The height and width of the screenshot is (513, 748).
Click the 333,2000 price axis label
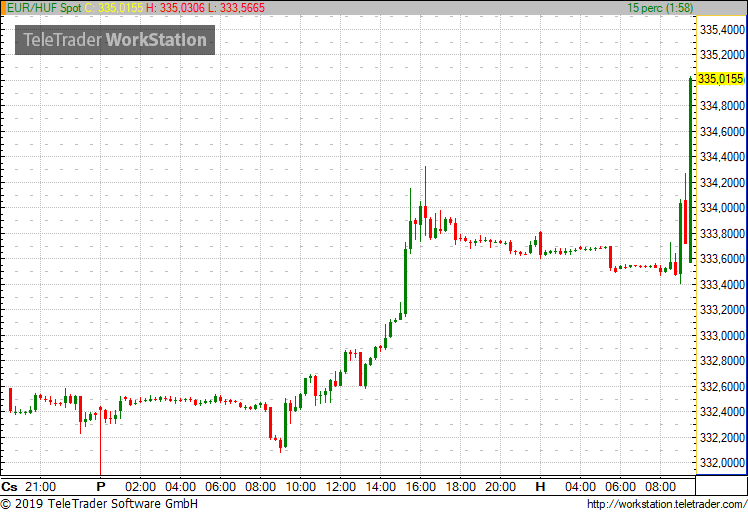point(722,310)
